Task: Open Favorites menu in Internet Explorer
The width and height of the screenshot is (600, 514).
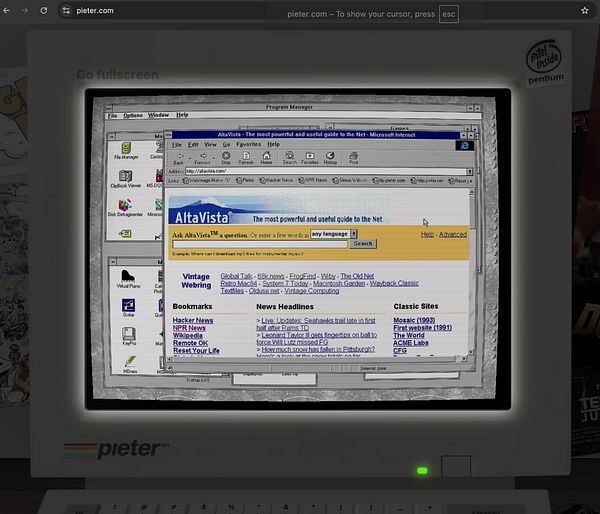Action: tap(248, 144)
